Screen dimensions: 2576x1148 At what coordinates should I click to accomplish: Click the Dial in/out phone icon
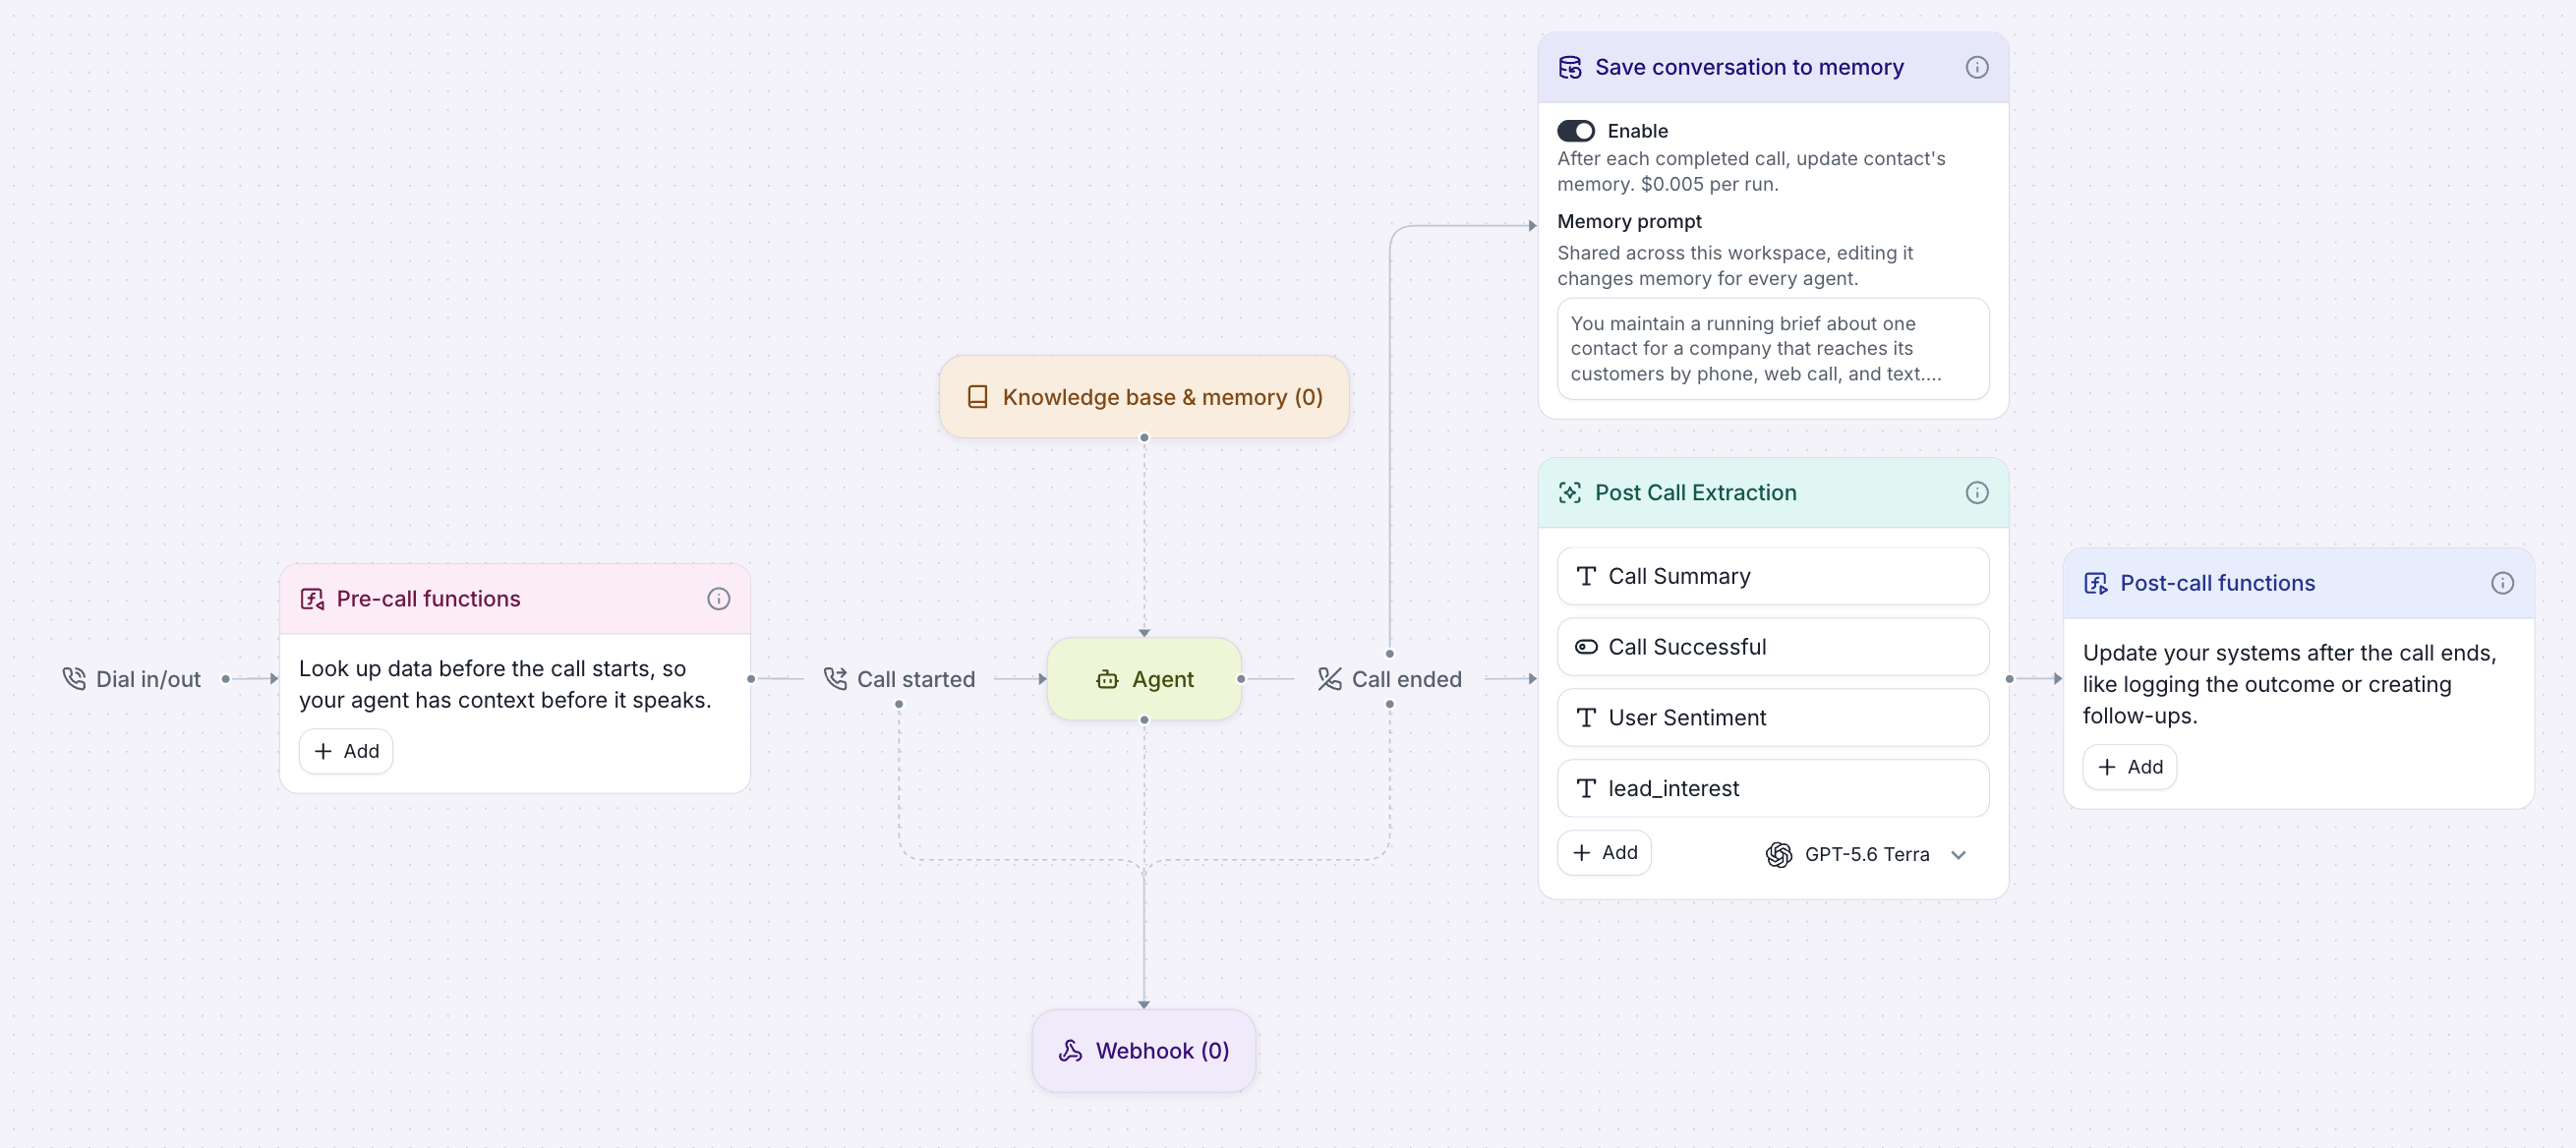(74, 679)
